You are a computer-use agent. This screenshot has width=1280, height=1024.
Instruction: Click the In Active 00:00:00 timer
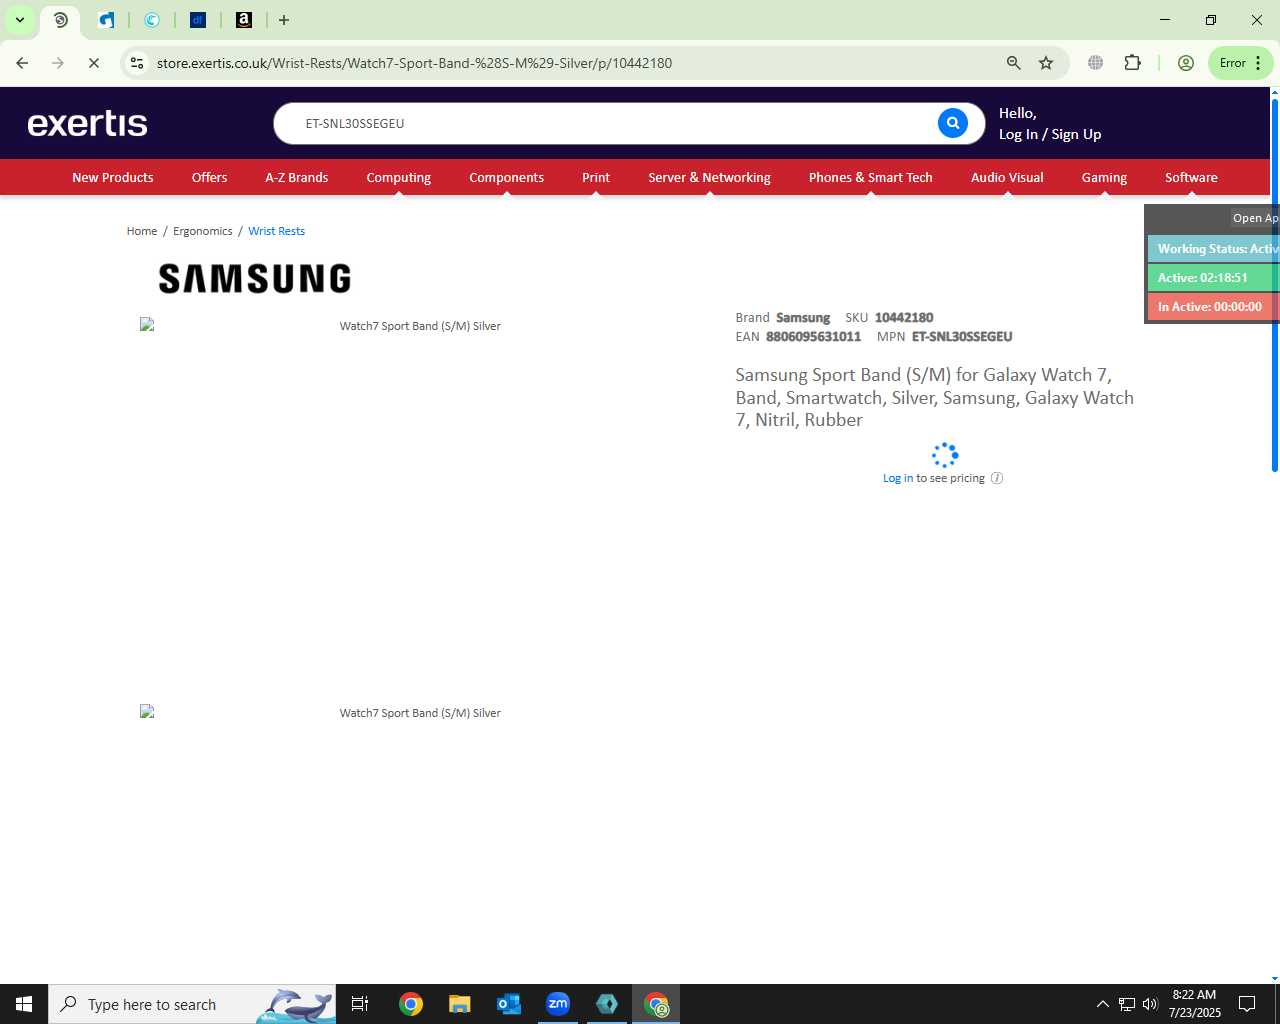(1214, 307)
